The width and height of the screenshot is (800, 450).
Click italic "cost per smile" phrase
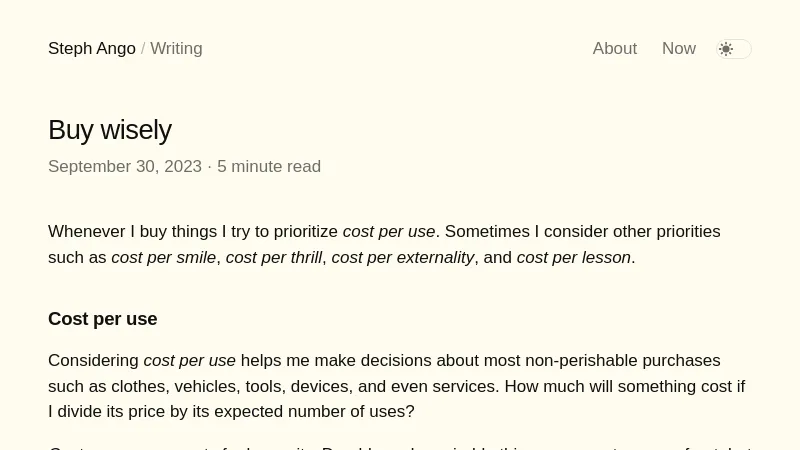click(163, 258)
